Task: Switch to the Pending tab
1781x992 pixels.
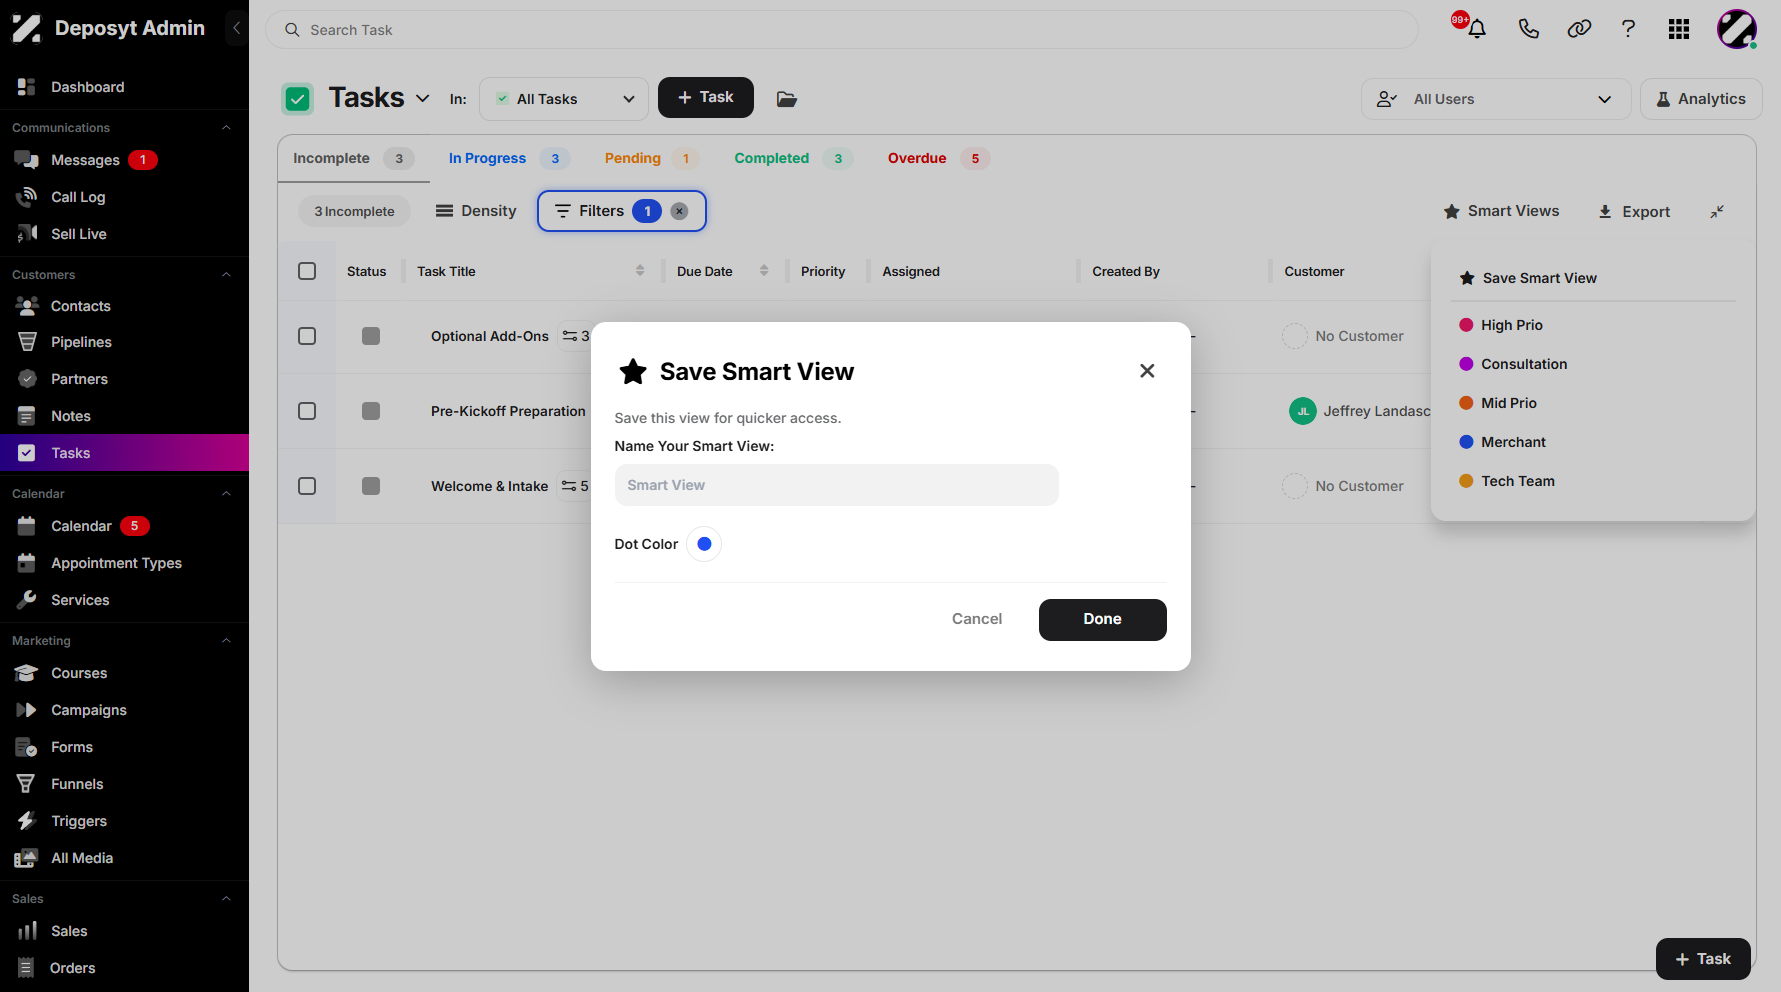Action: [x=650, y=158]
